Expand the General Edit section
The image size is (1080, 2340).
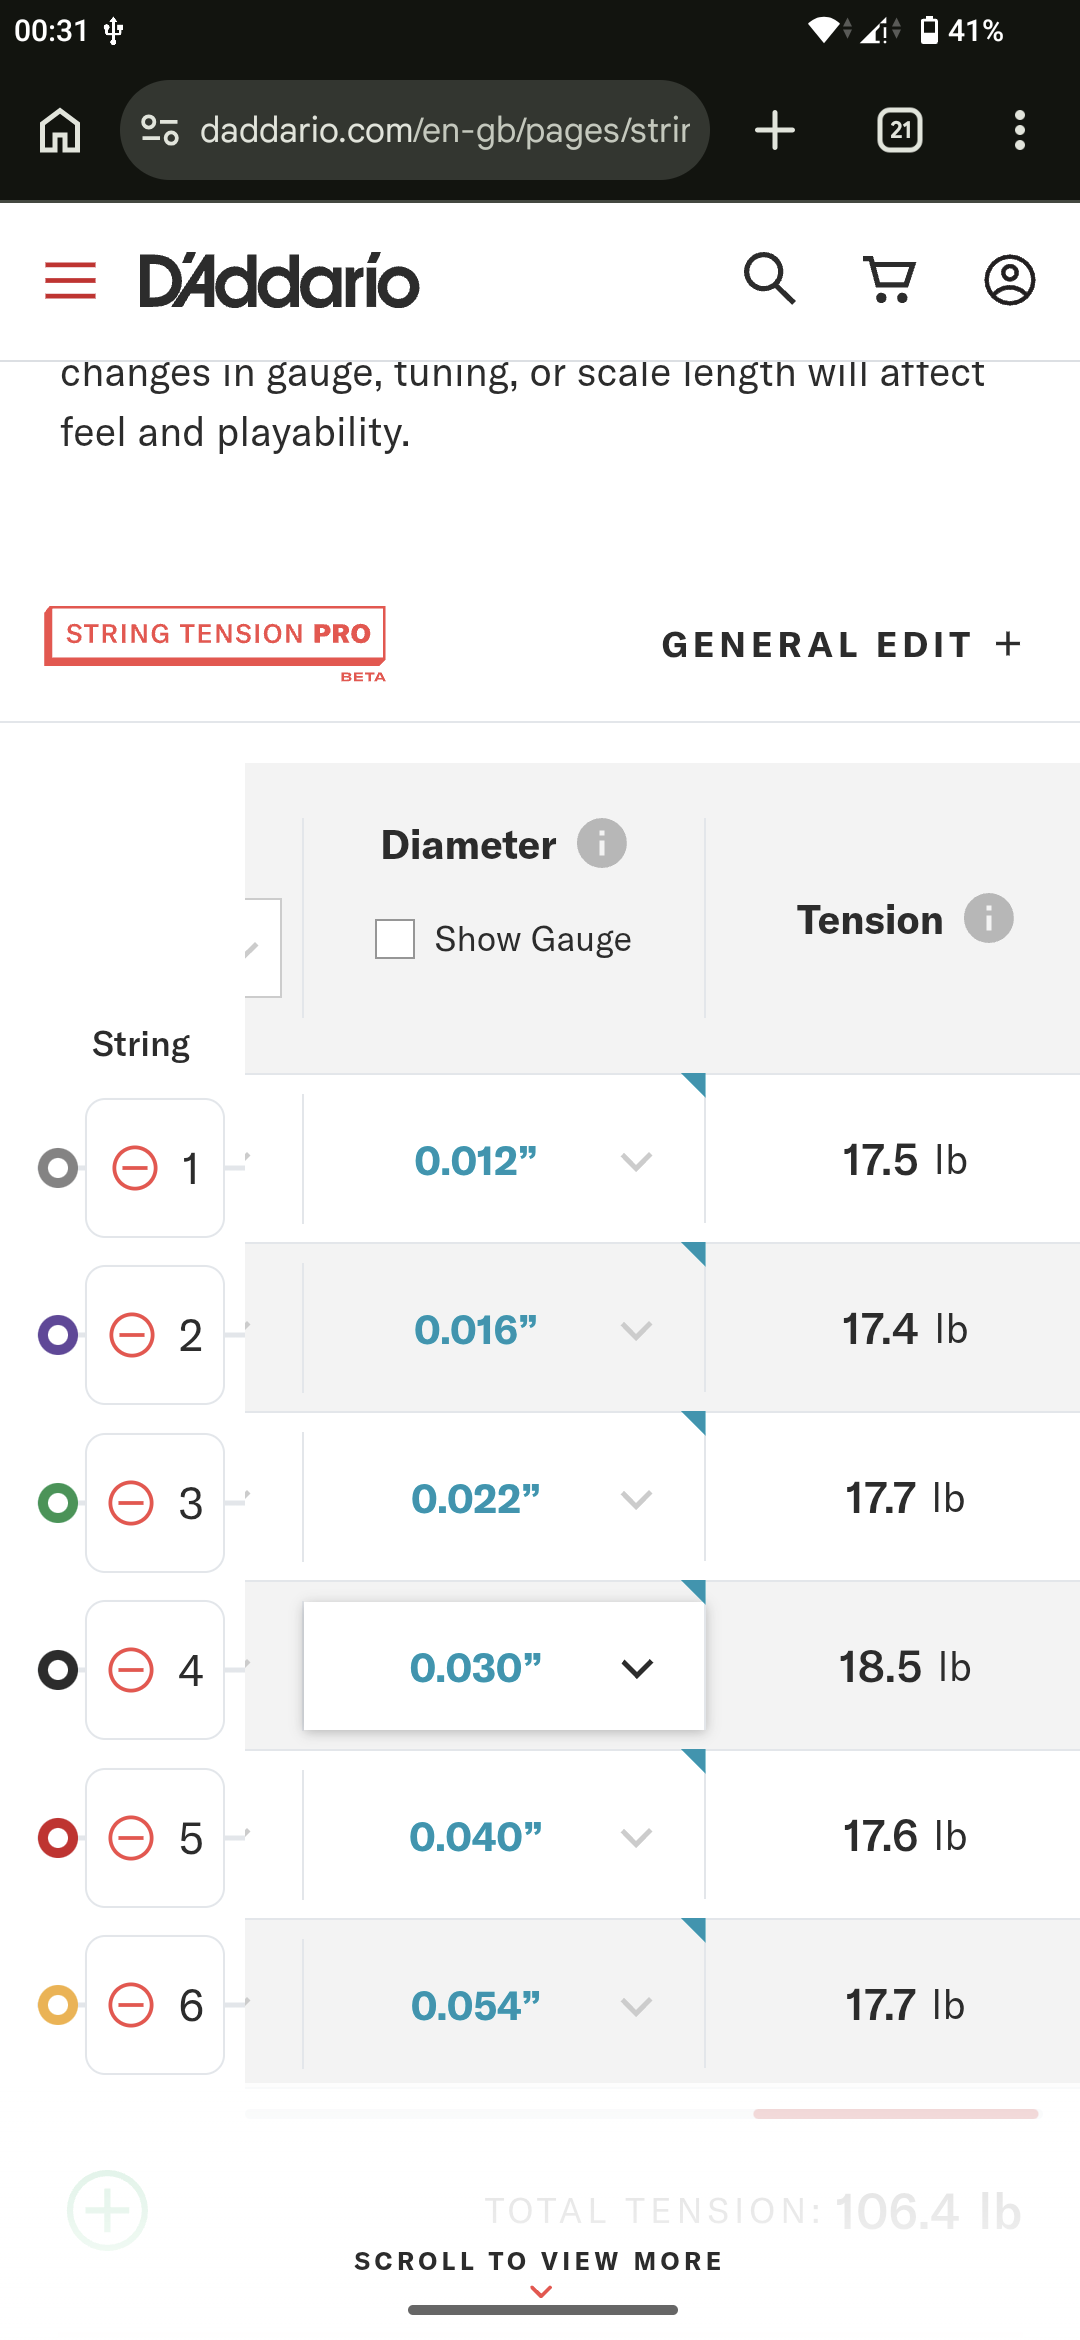point(842,645)
